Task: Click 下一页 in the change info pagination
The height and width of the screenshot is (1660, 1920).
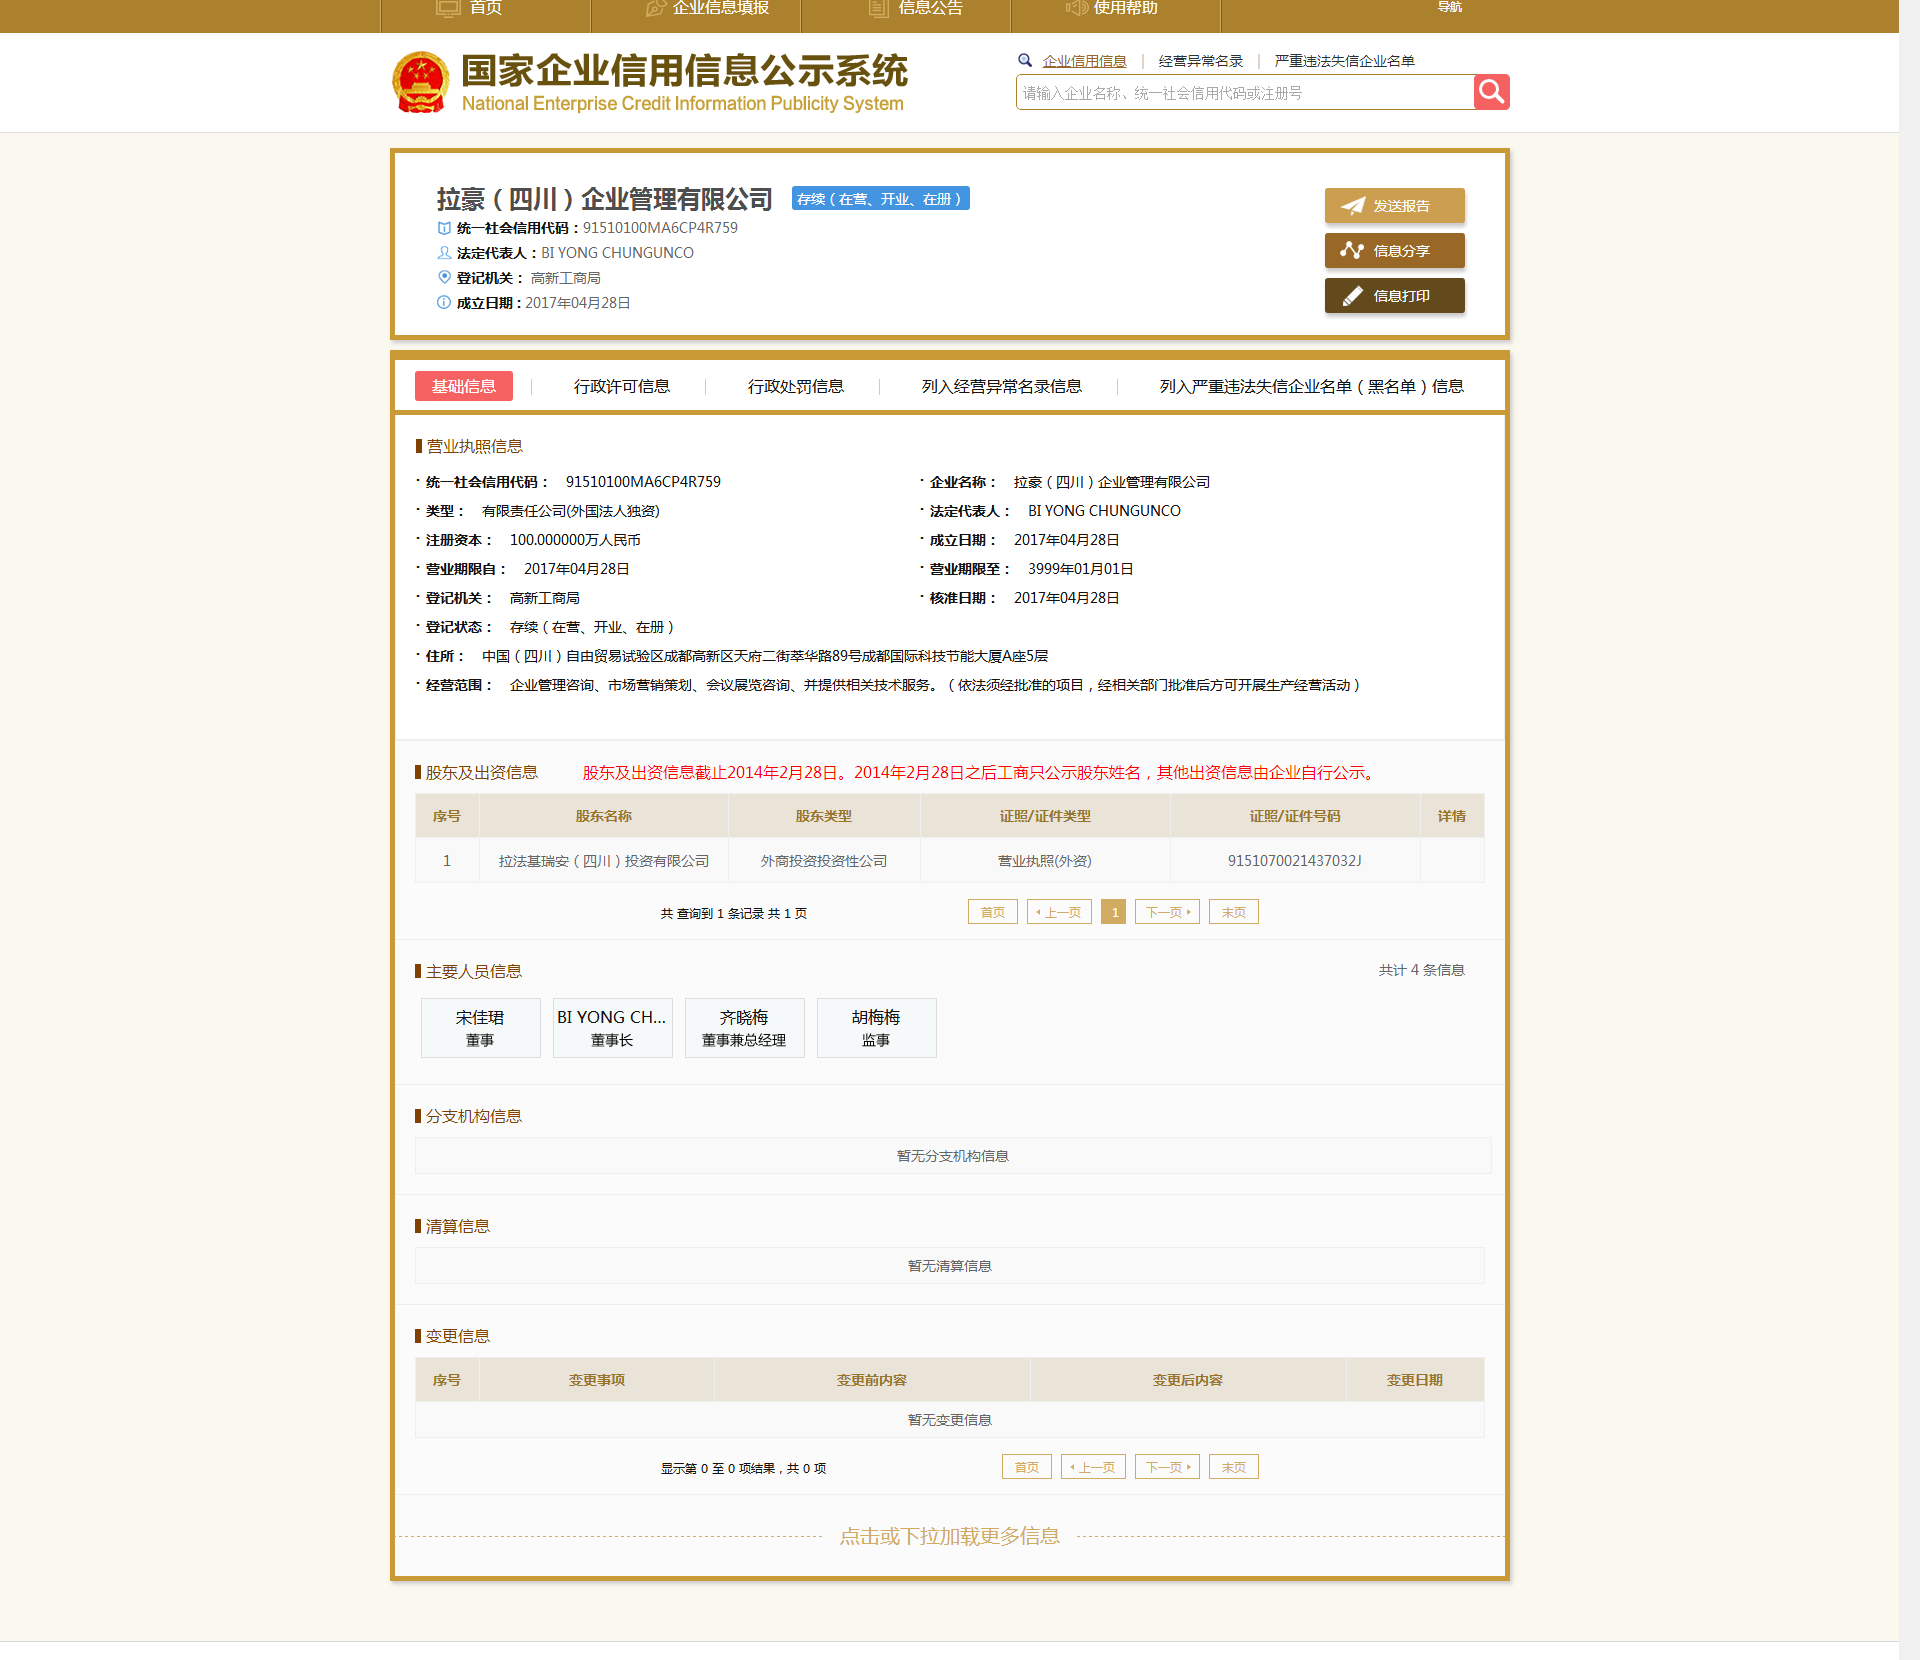Action: pyautogui.click(x=1166, y=1466)
